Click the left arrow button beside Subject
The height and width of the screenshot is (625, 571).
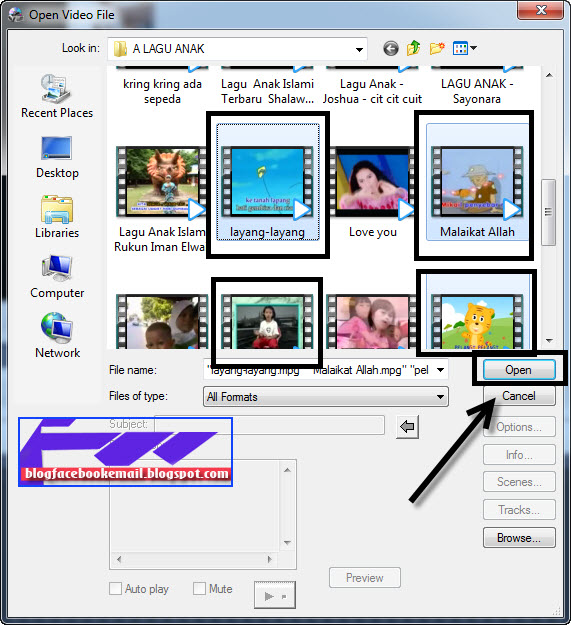[407, 427]
